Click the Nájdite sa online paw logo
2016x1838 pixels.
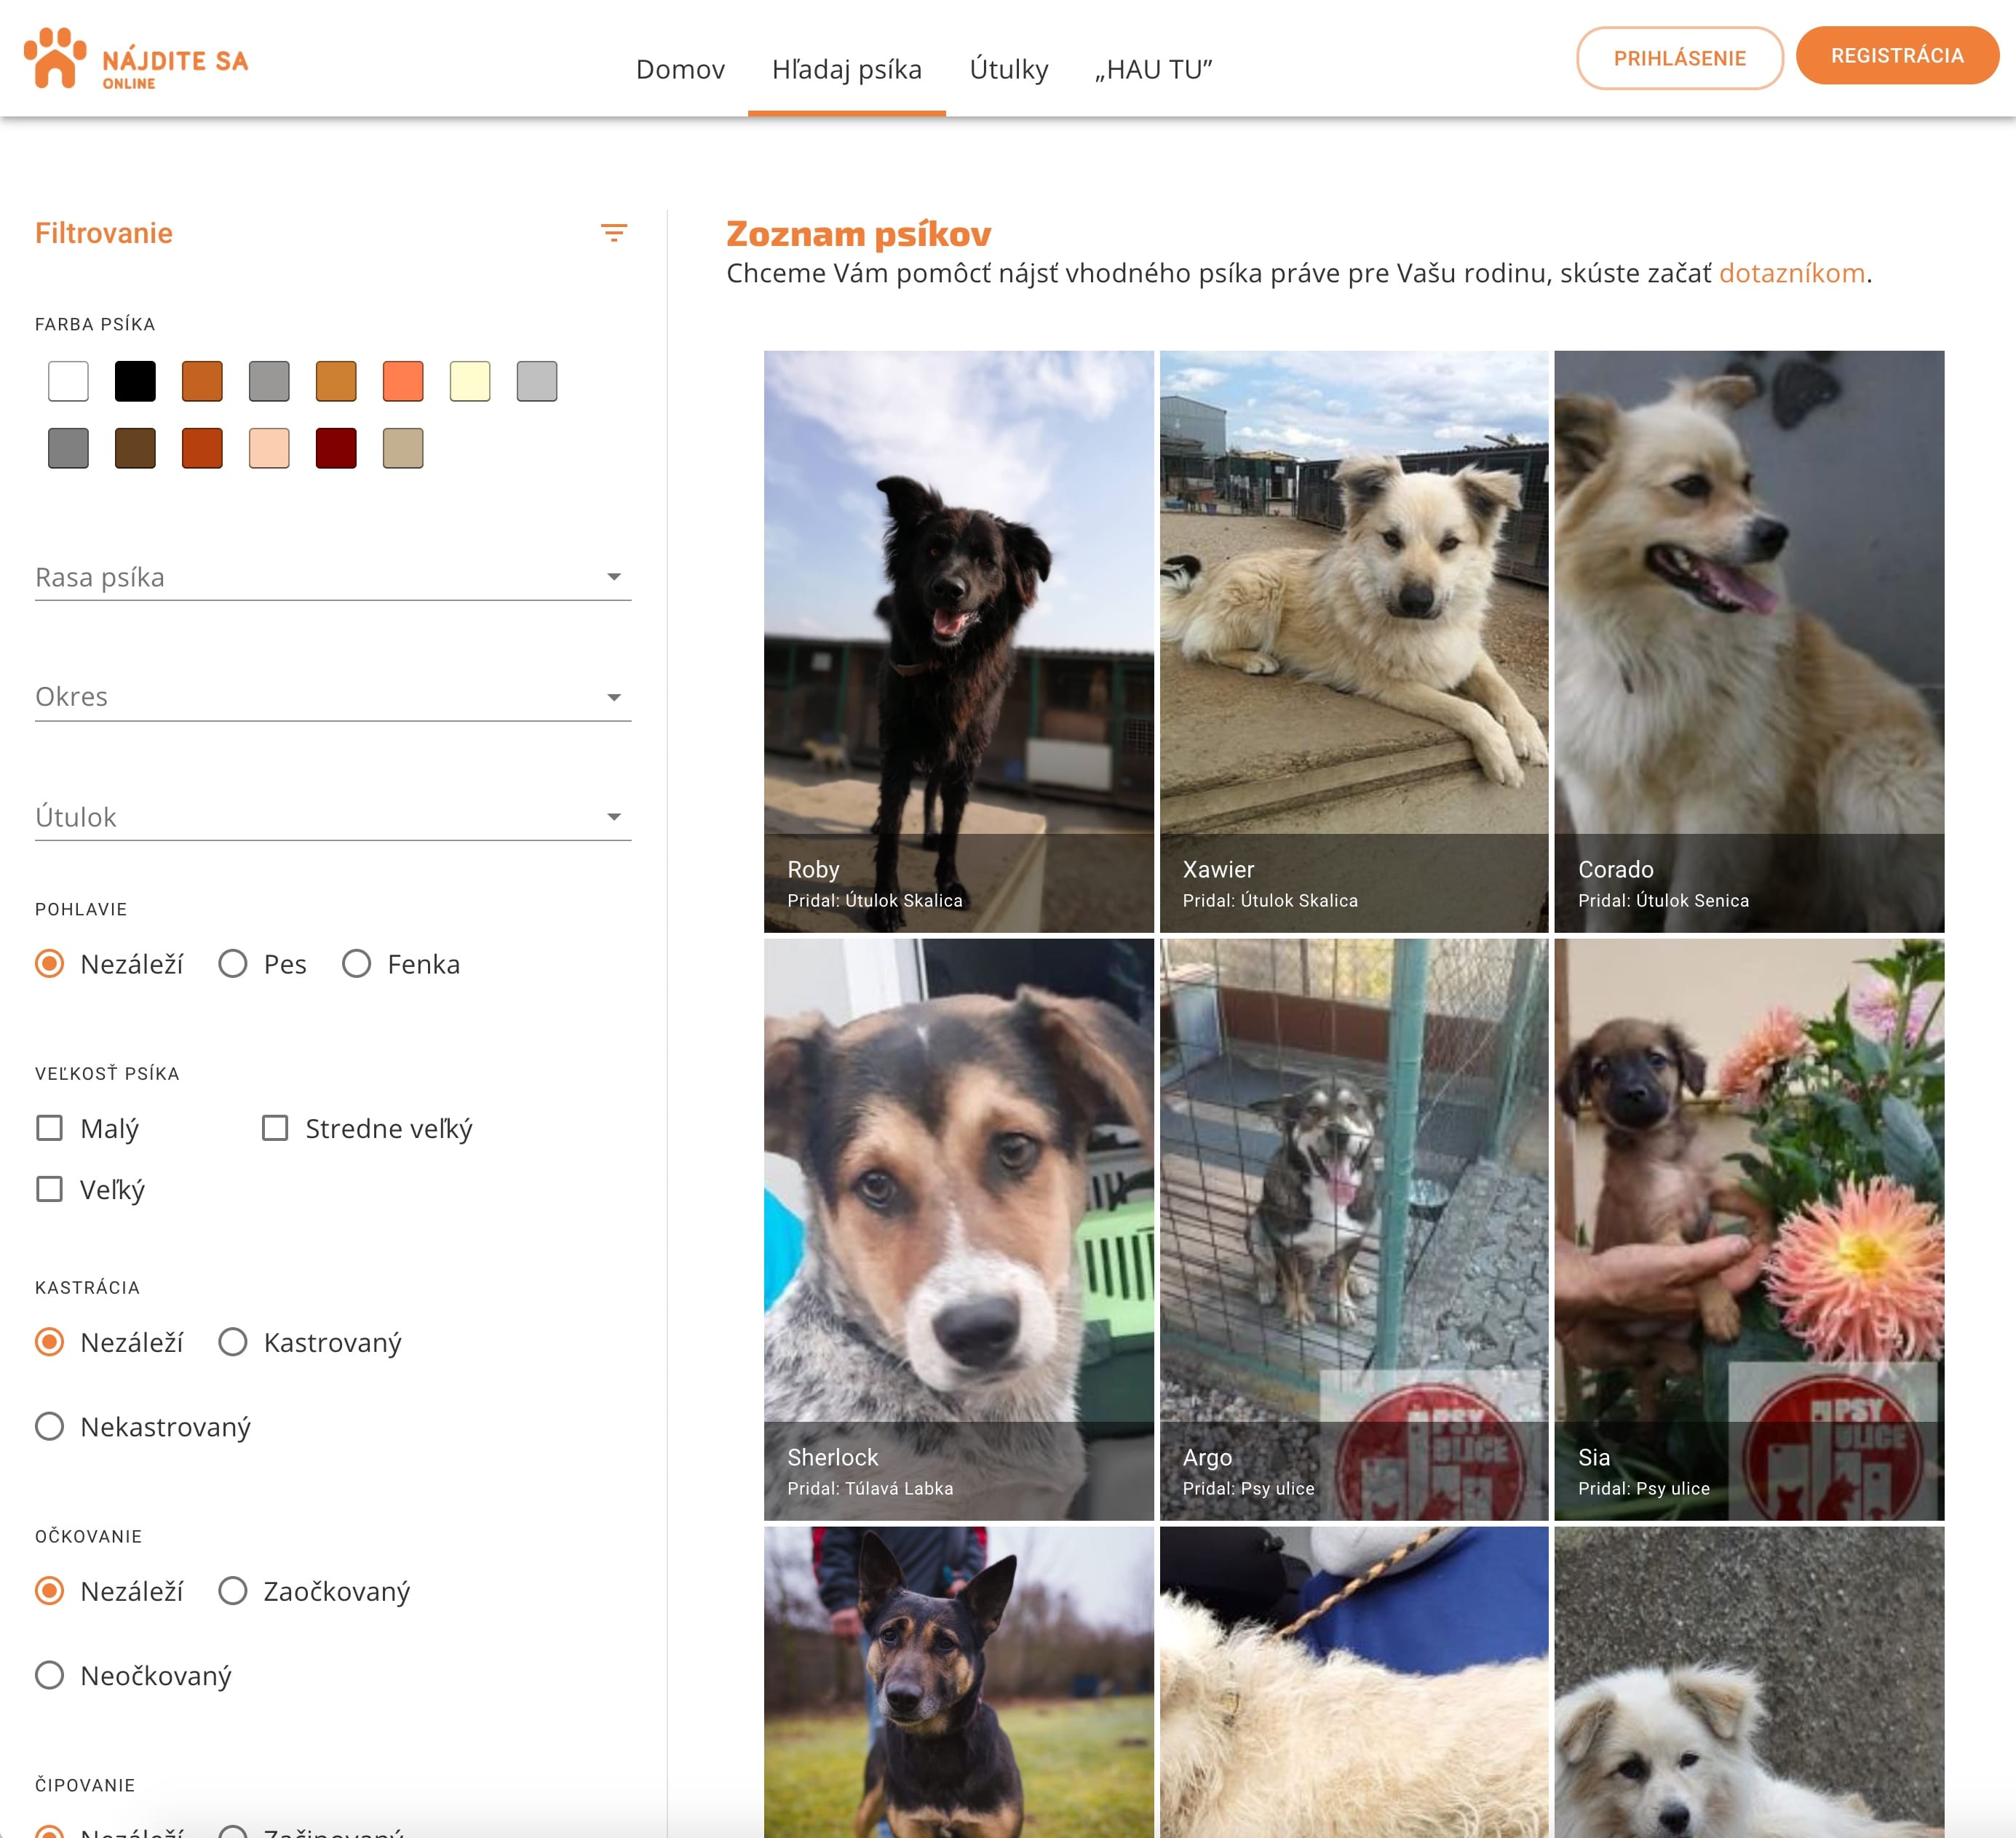(x=135, y=59)
